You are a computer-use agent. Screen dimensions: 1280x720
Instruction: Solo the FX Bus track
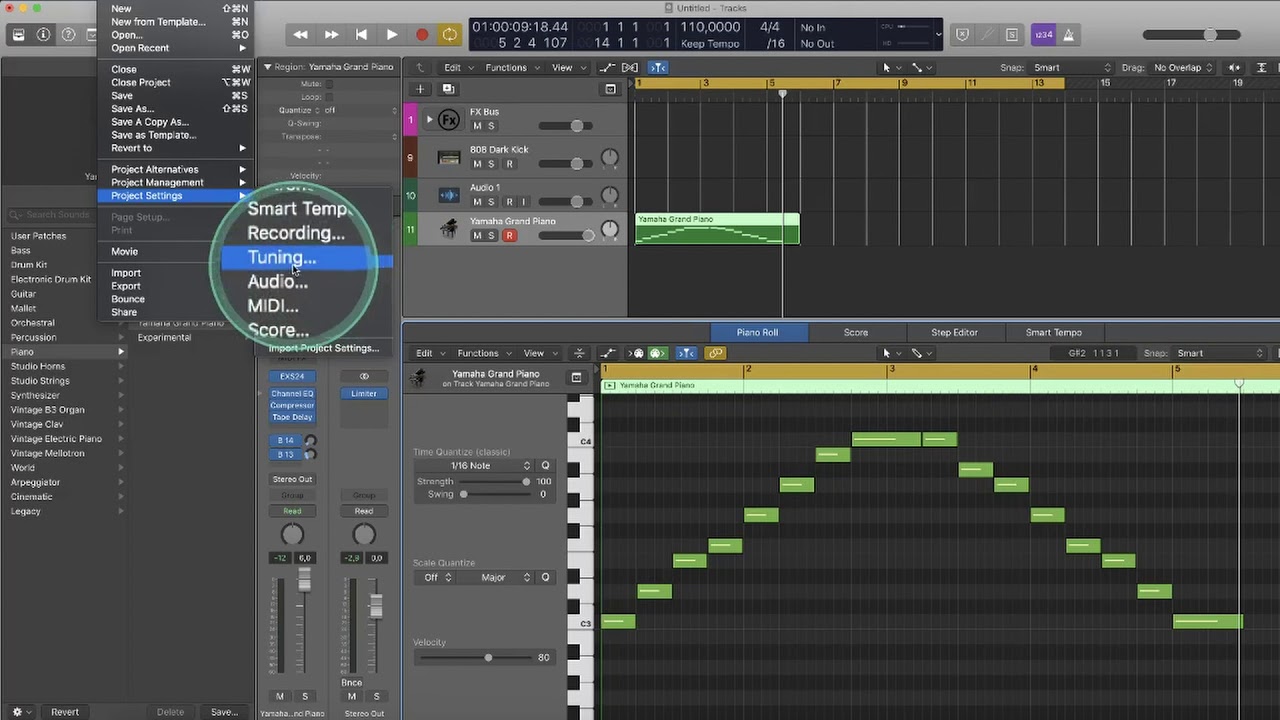[x=491, y=126]
